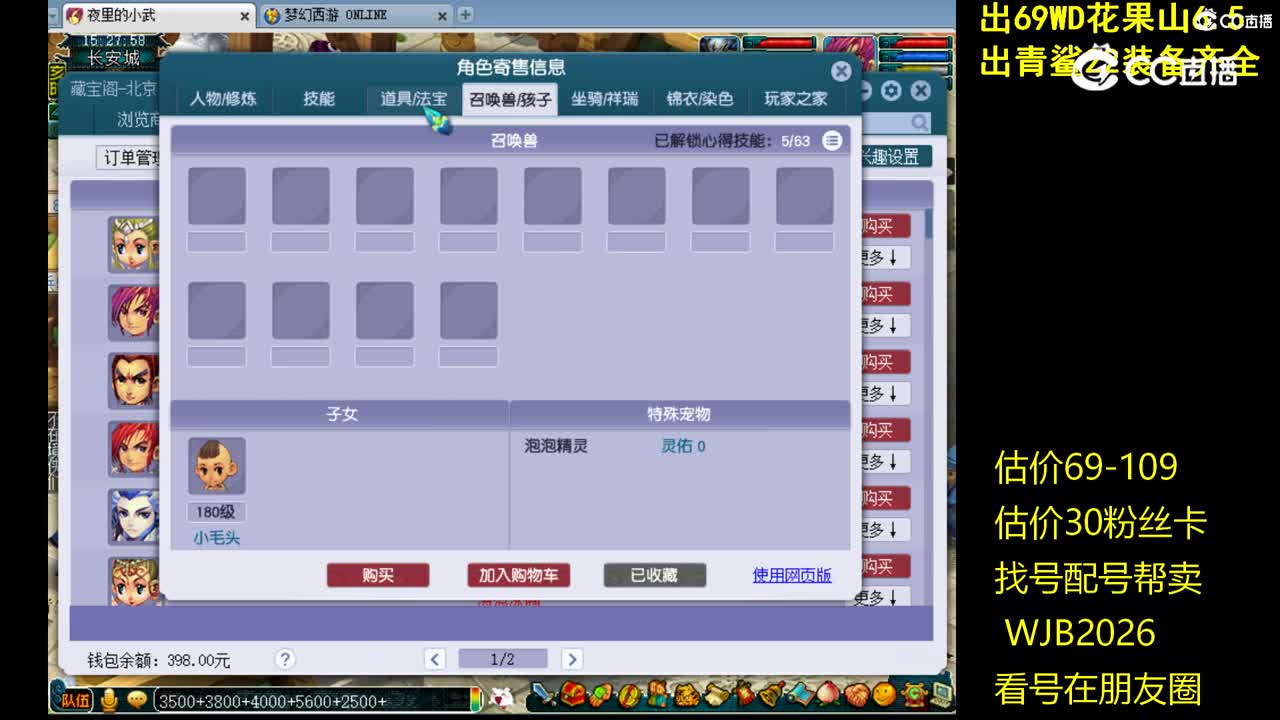This screenshot has width=1280, height=720.
Task: Expand 更多 in the purple-haired avatar row
Action: click(x=884, y=325)
